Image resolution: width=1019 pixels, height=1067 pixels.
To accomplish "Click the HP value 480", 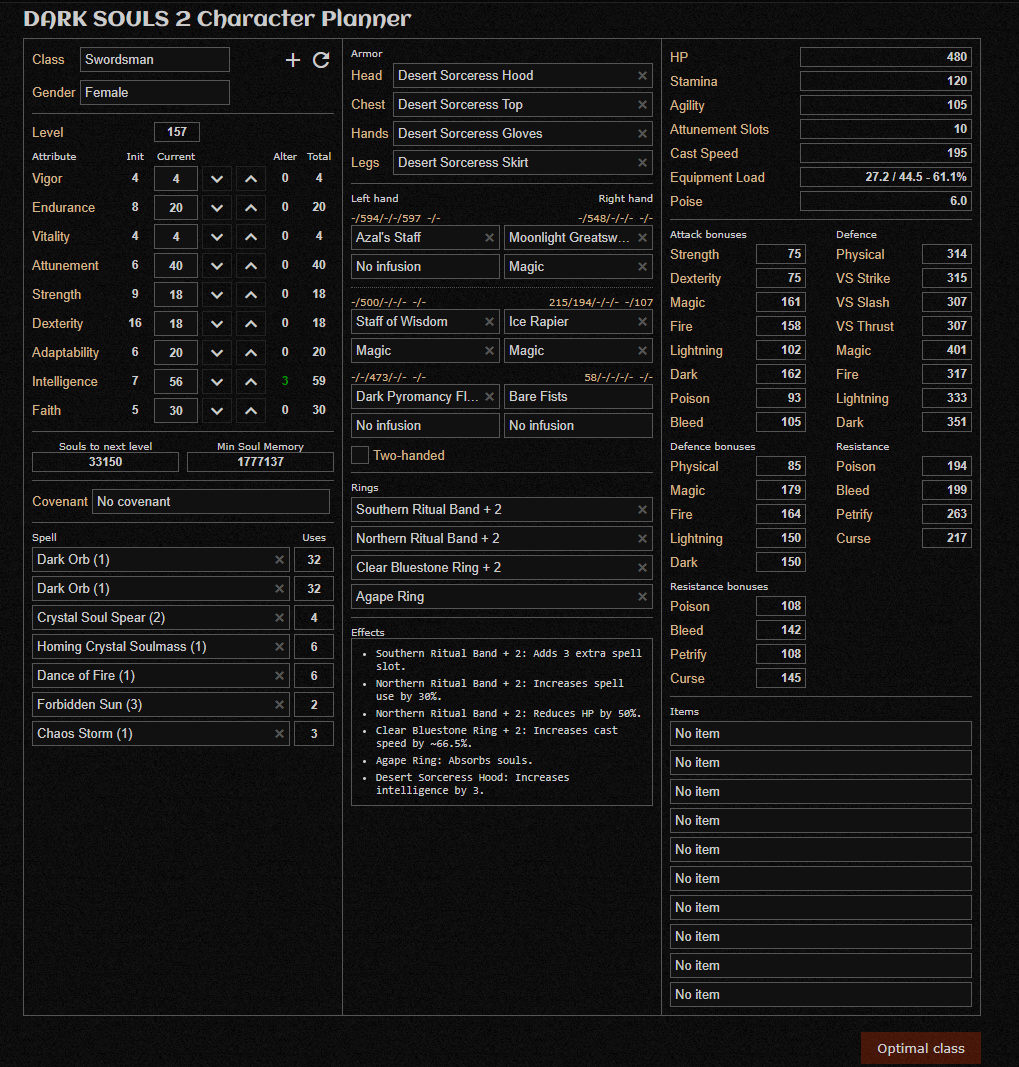I will coord(886,57).
